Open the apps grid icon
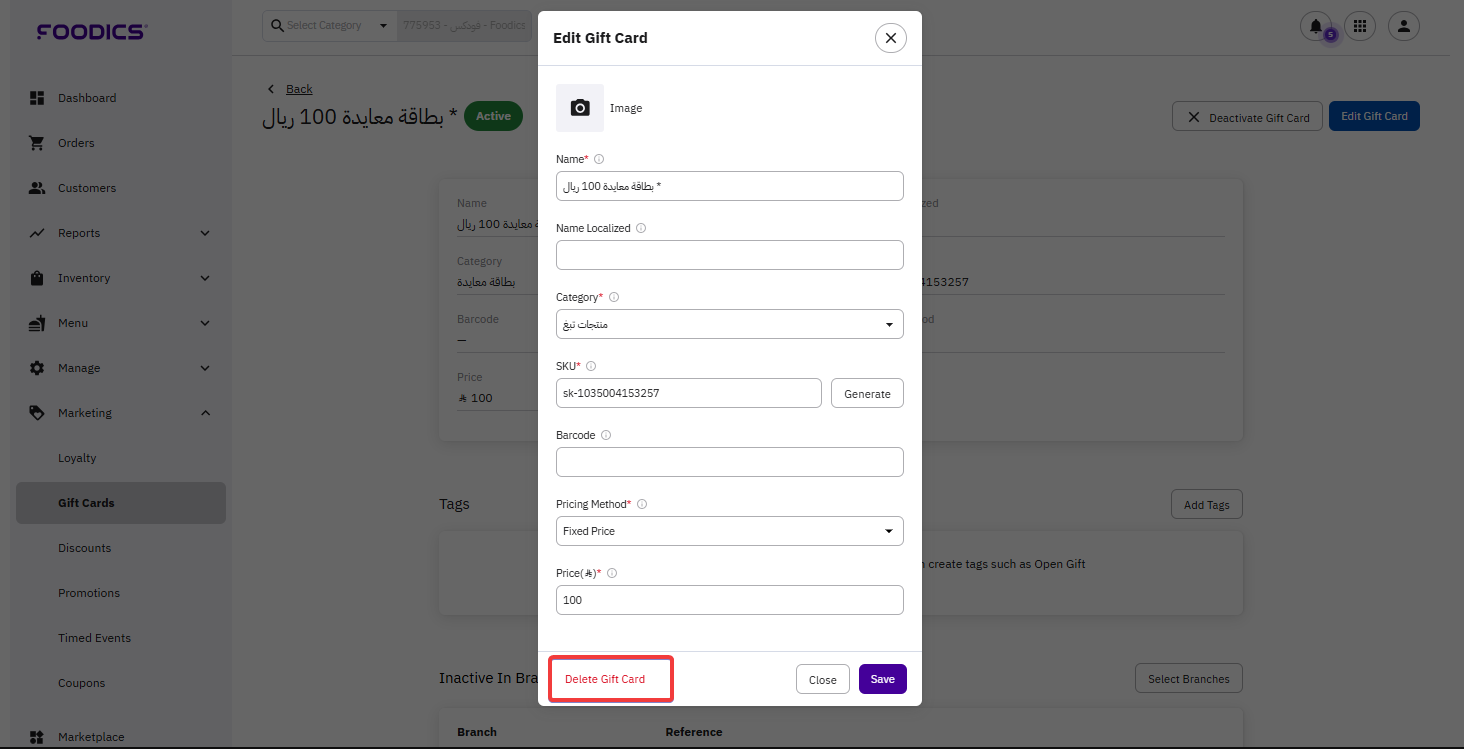The image size is (1464, 749). [1359, 26]
